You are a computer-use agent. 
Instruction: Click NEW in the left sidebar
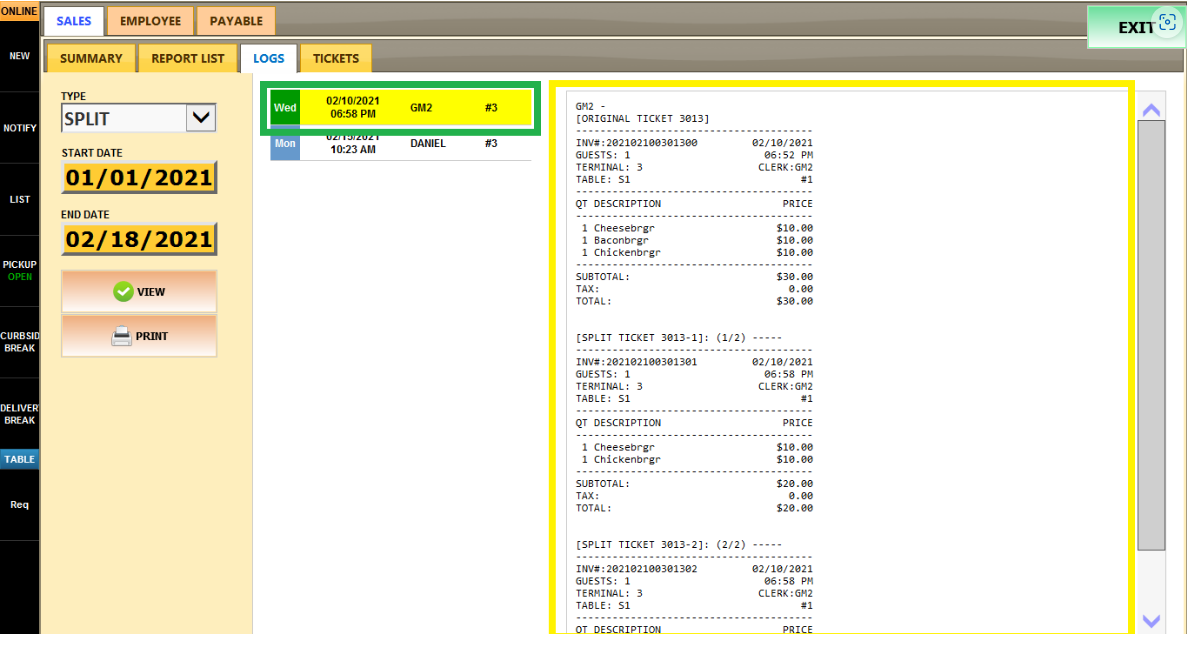[19, 56]
